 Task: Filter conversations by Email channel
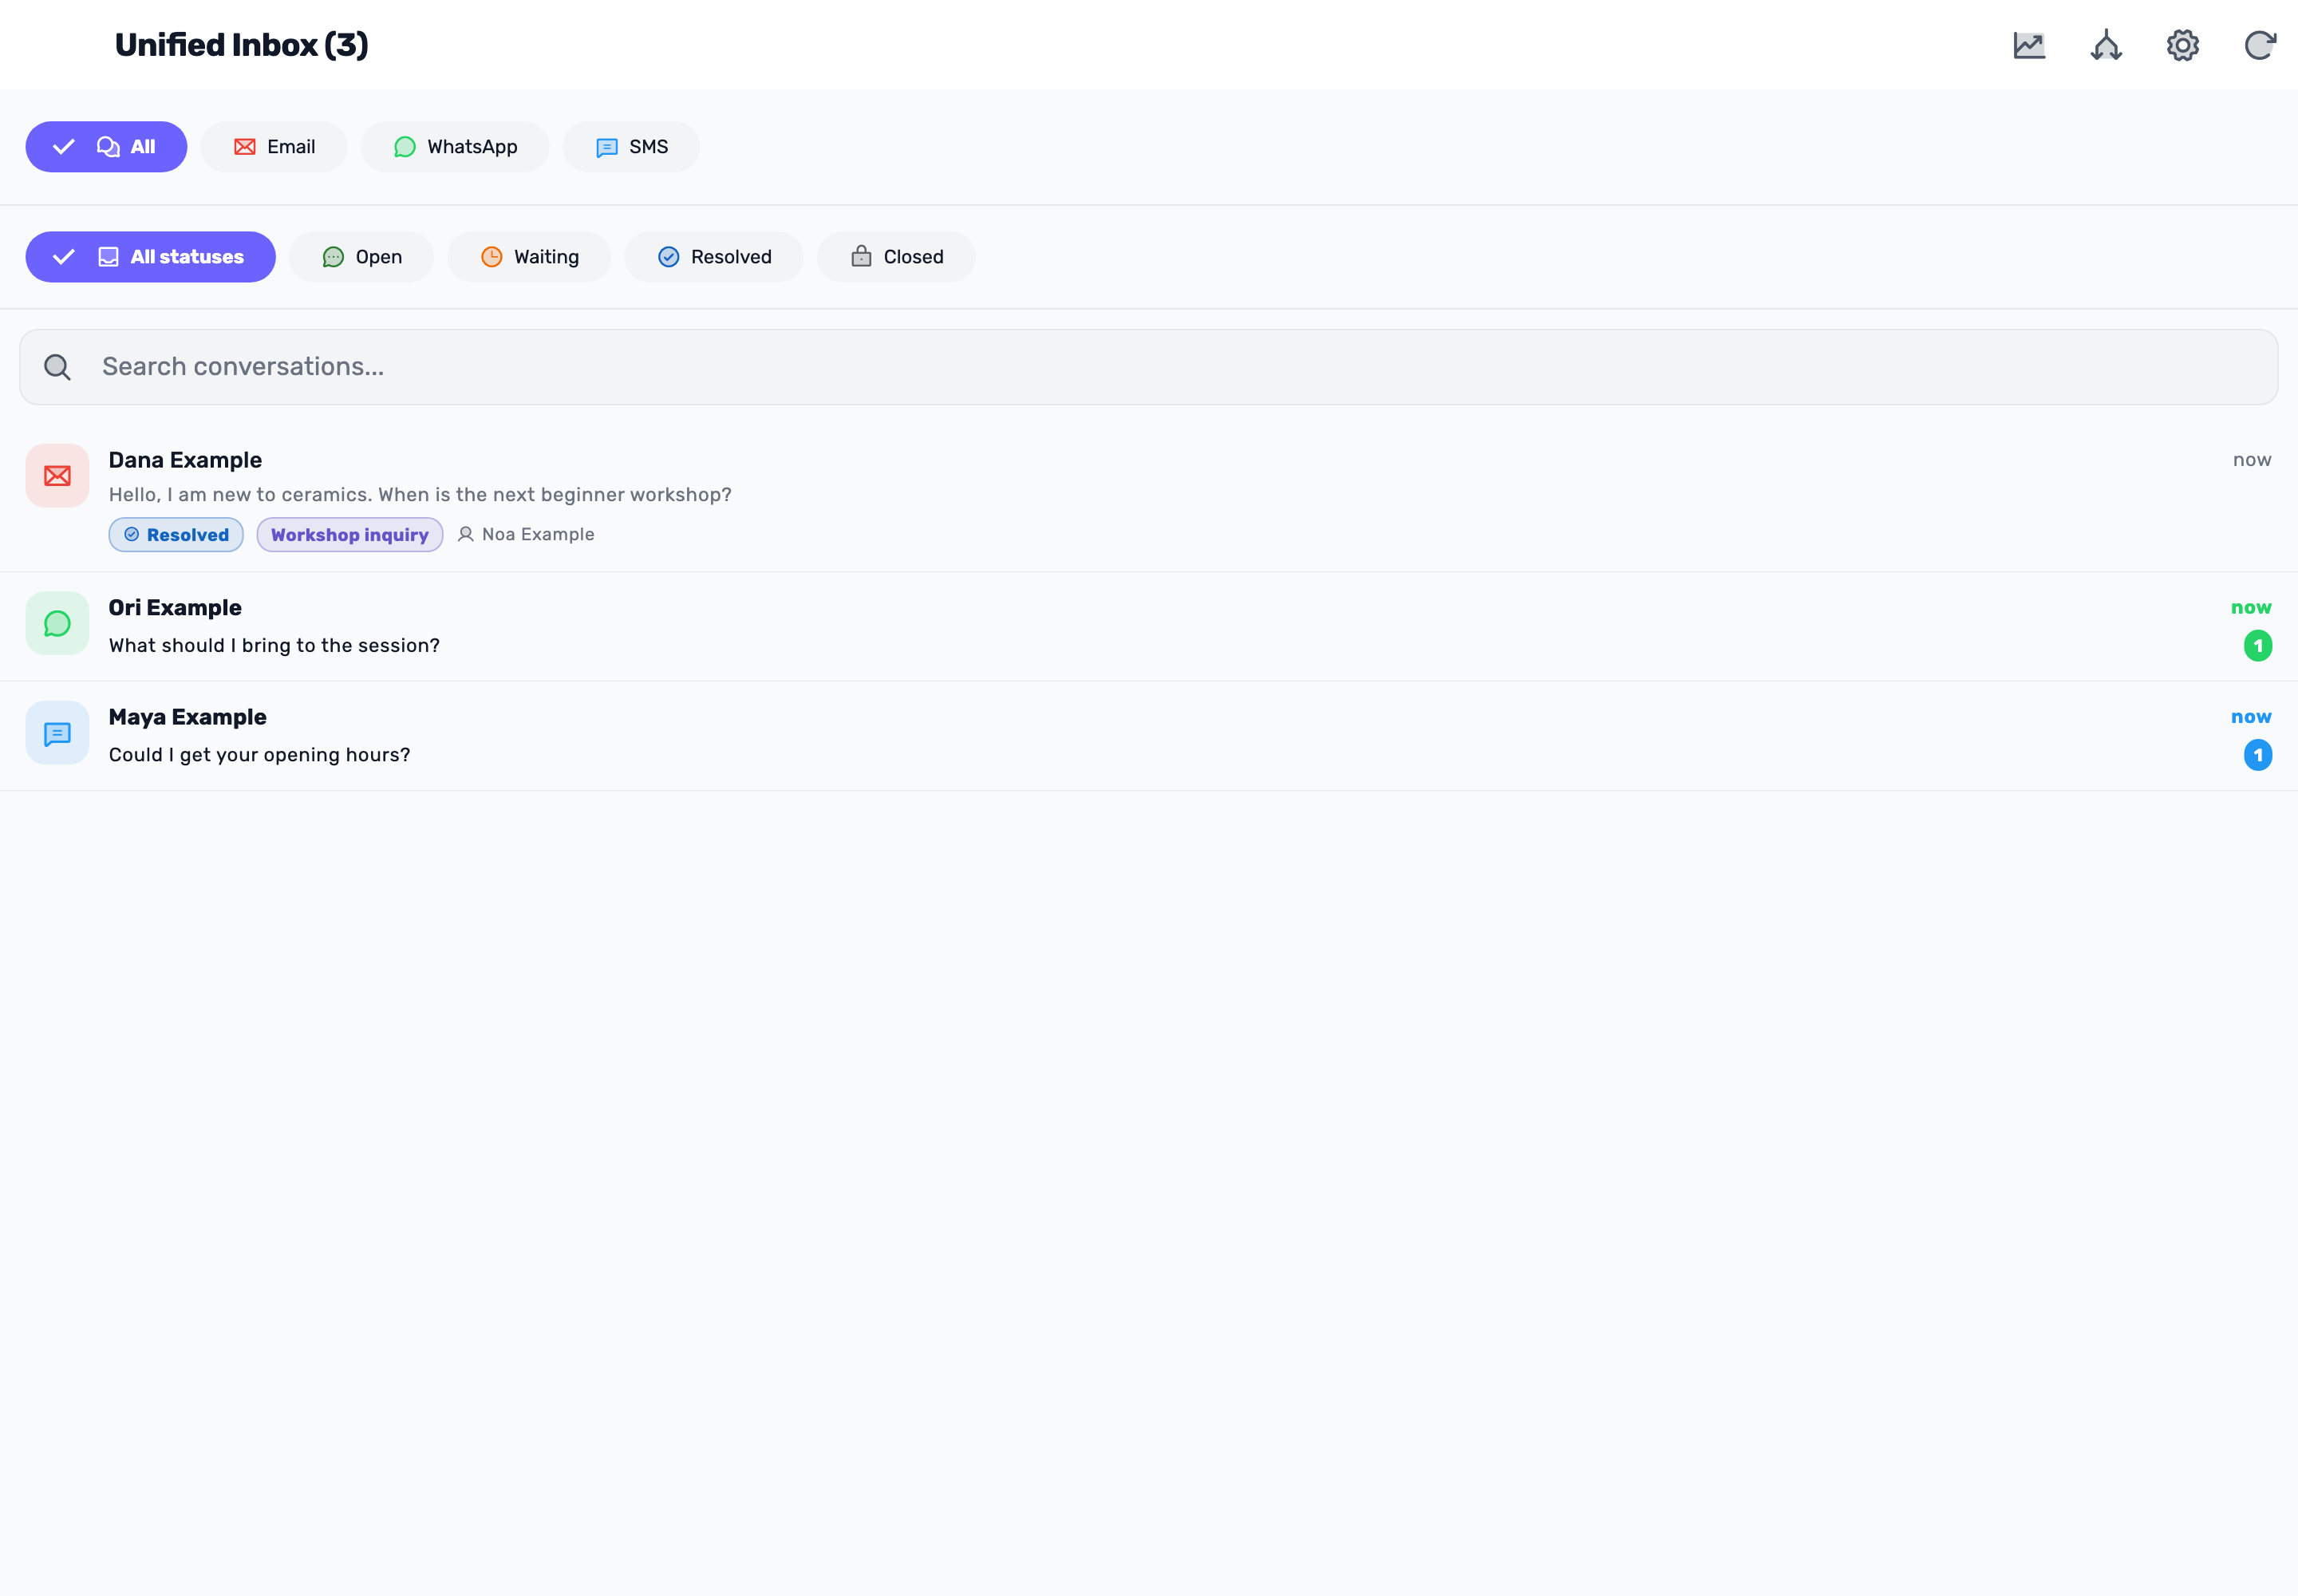pos(274,147)
